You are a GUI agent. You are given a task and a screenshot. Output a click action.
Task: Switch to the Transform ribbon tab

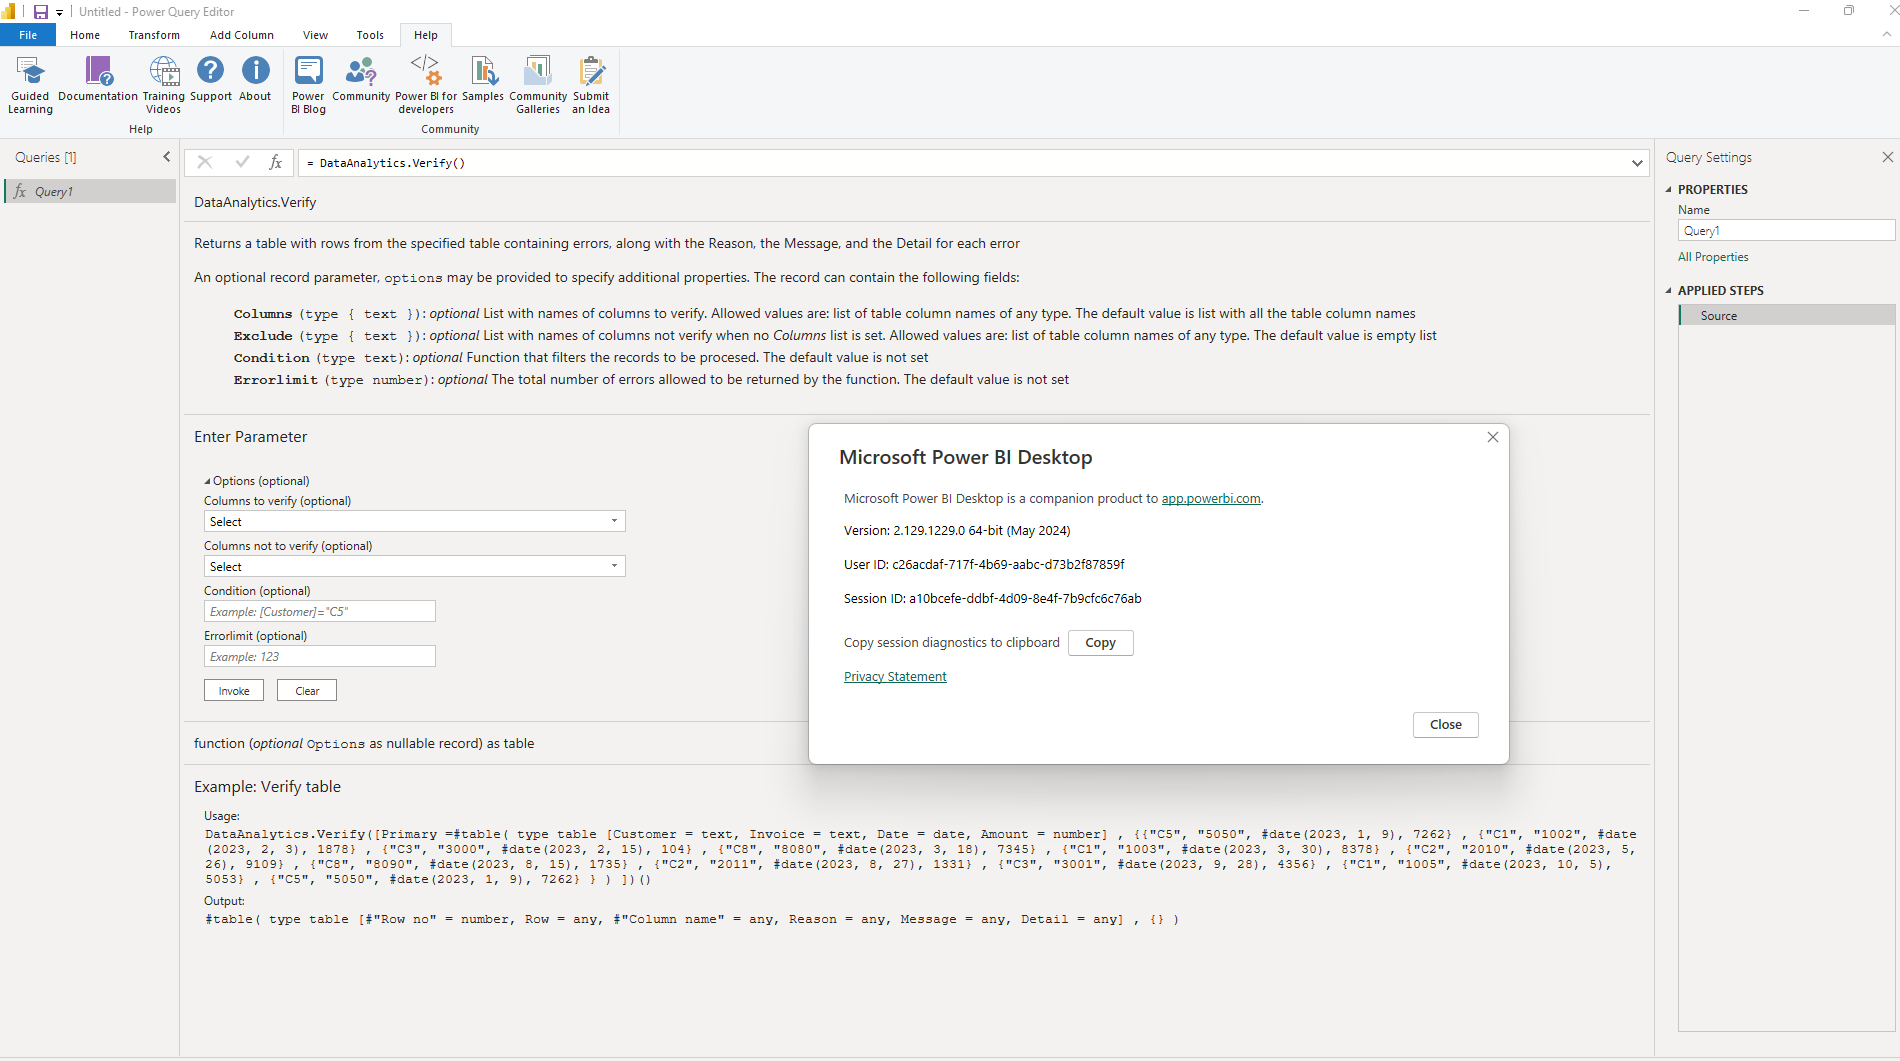tap(154, 35)
